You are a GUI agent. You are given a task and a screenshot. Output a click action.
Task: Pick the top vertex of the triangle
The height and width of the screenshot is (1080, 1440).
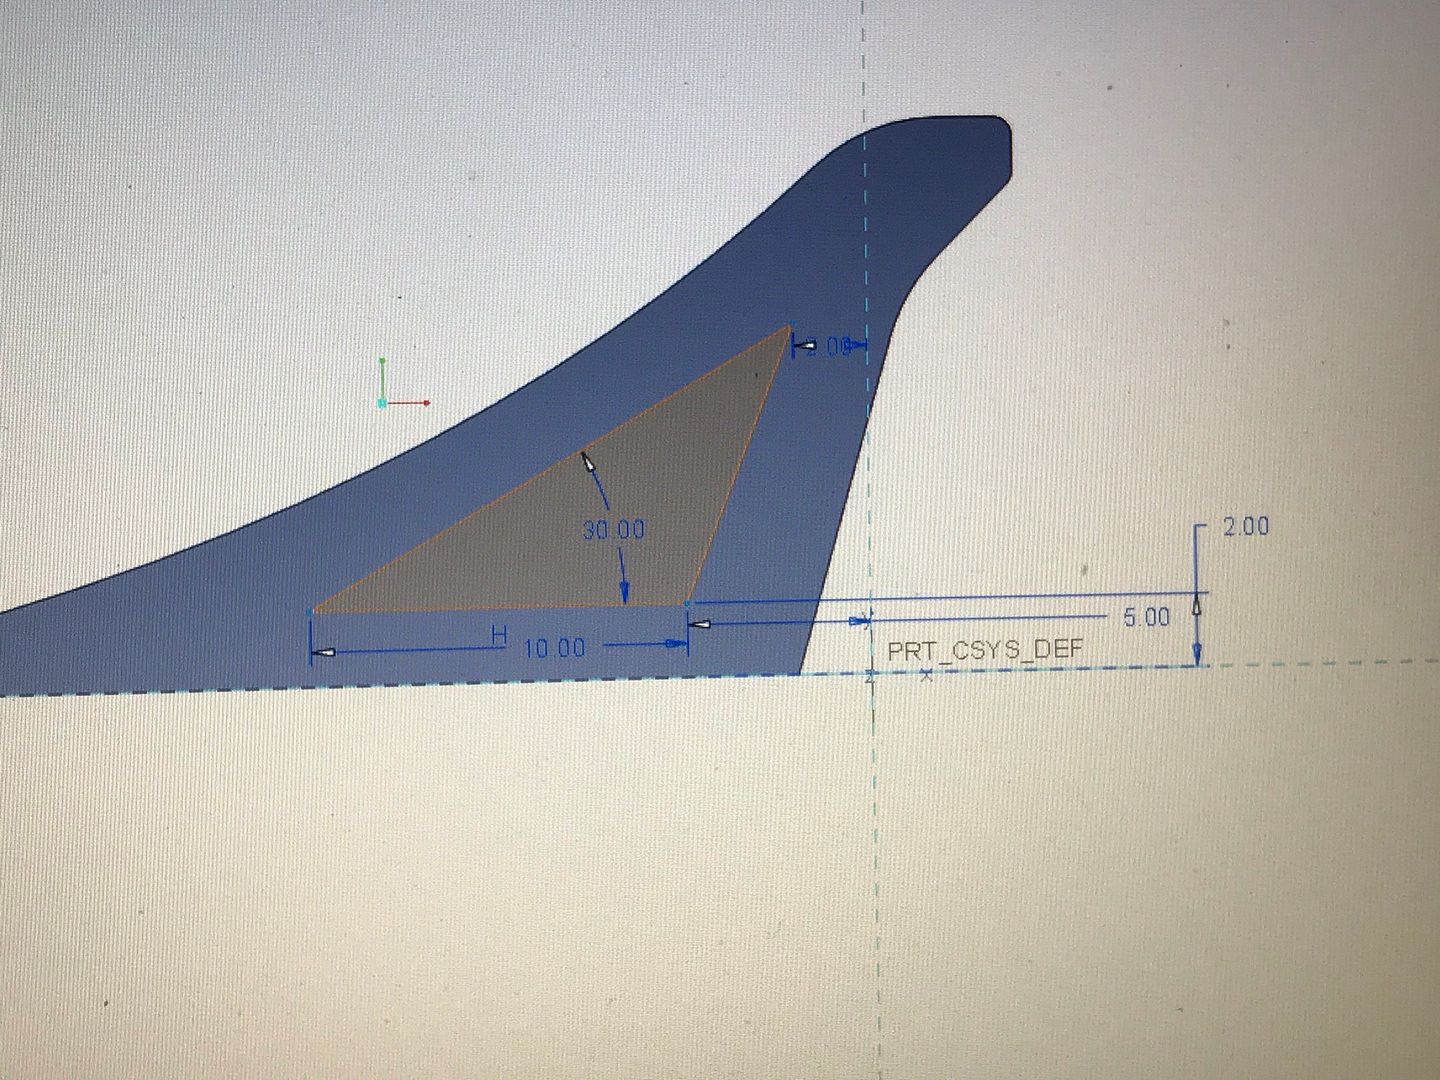(790, 326)
